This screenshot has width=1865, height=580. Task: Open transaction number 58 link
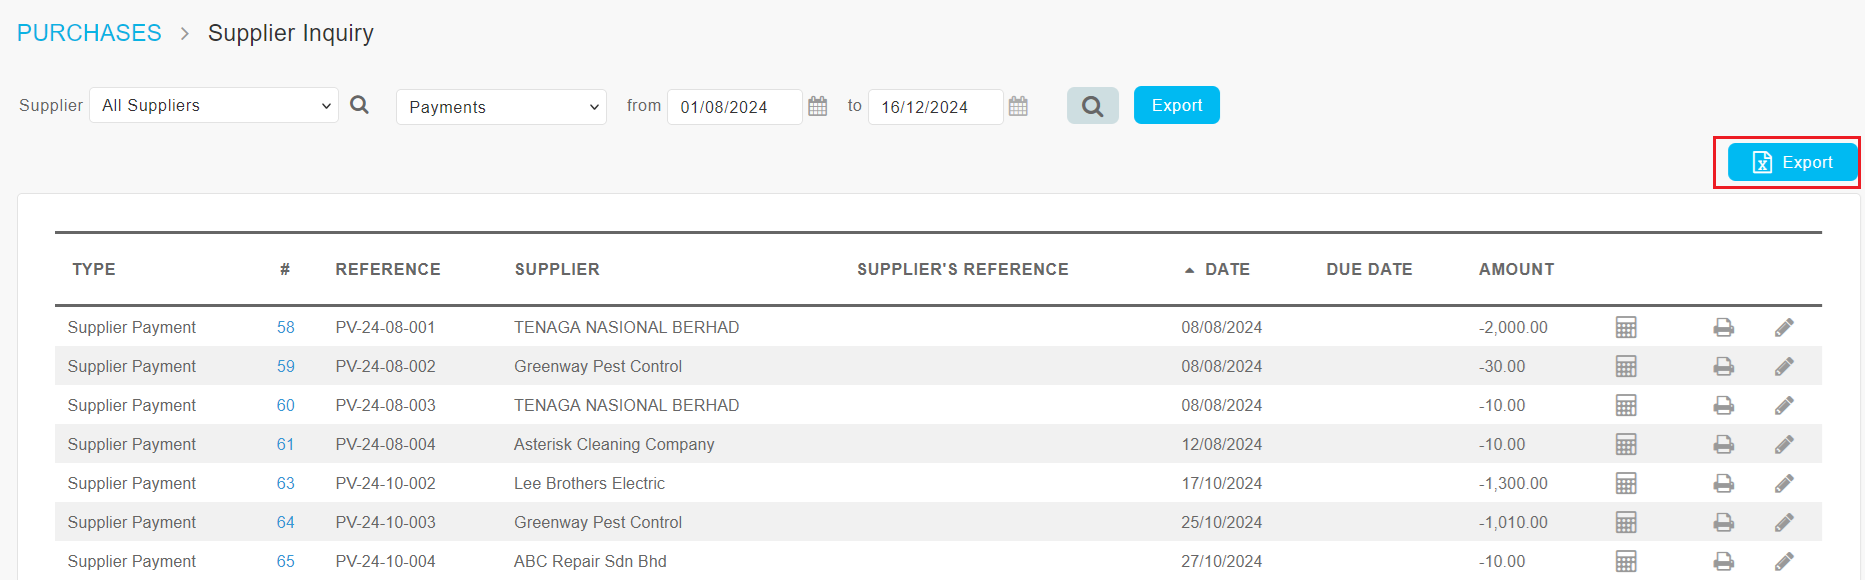[285, 327]
